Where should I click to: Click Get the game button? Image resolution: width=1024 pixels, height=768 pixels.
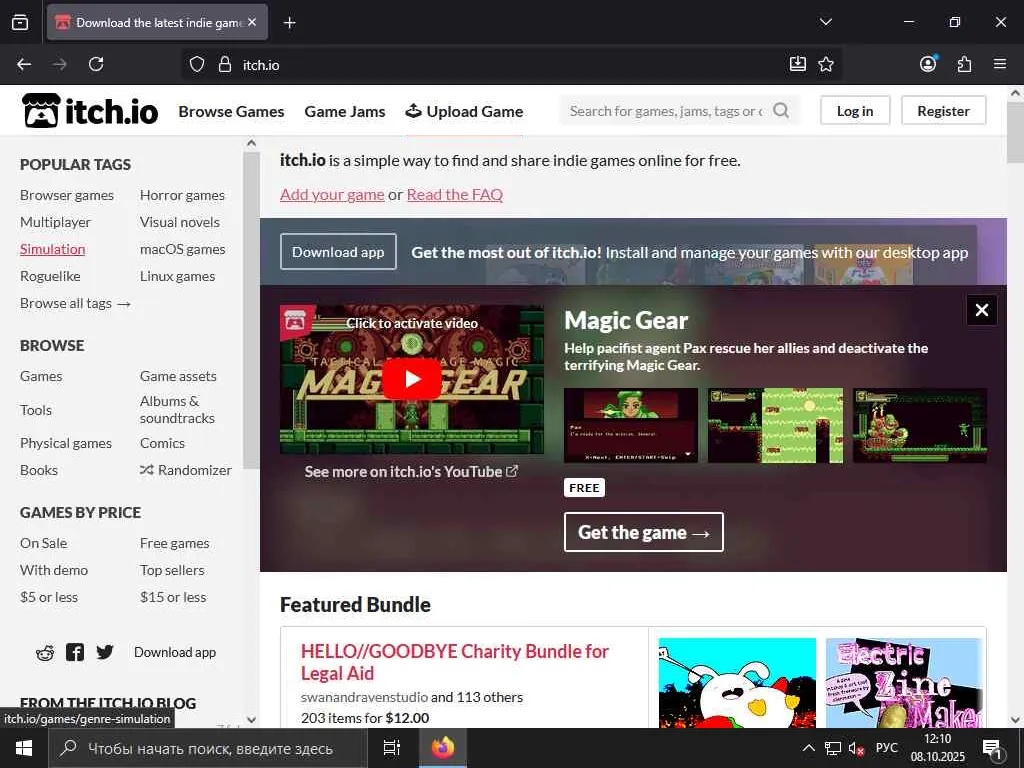[644, 532]
